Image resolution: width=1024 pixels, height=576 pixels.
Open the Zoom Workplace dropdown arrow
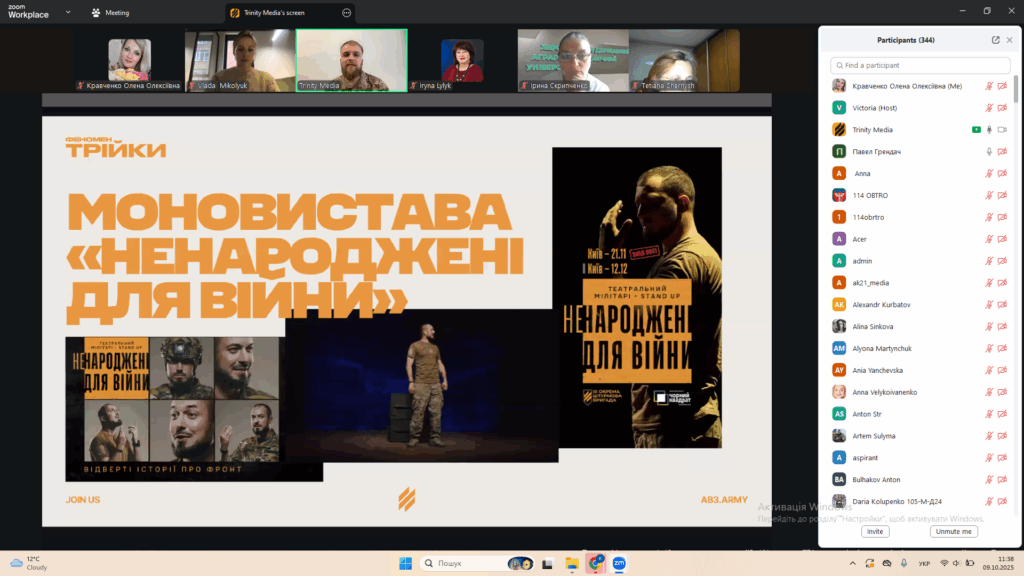67,13
